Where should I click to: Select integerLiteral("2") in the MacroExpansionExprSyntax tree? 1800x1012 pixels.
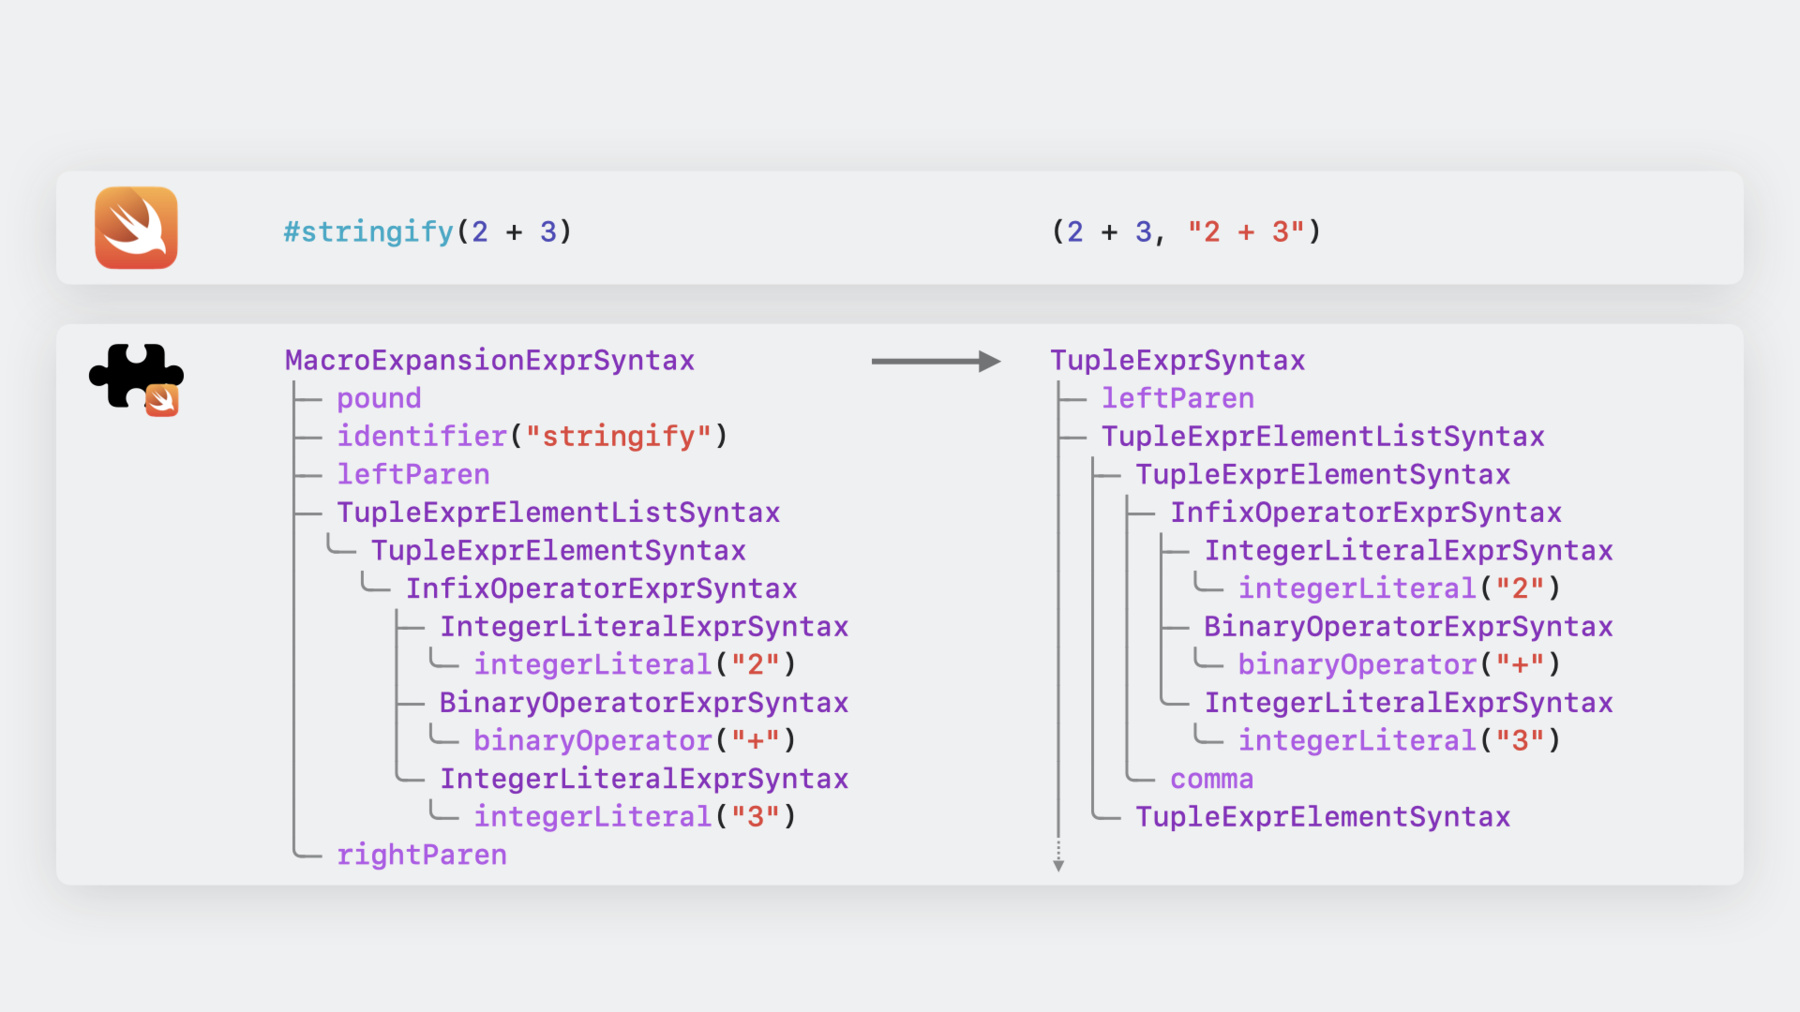pyautogui.click(x=635, y=664)
